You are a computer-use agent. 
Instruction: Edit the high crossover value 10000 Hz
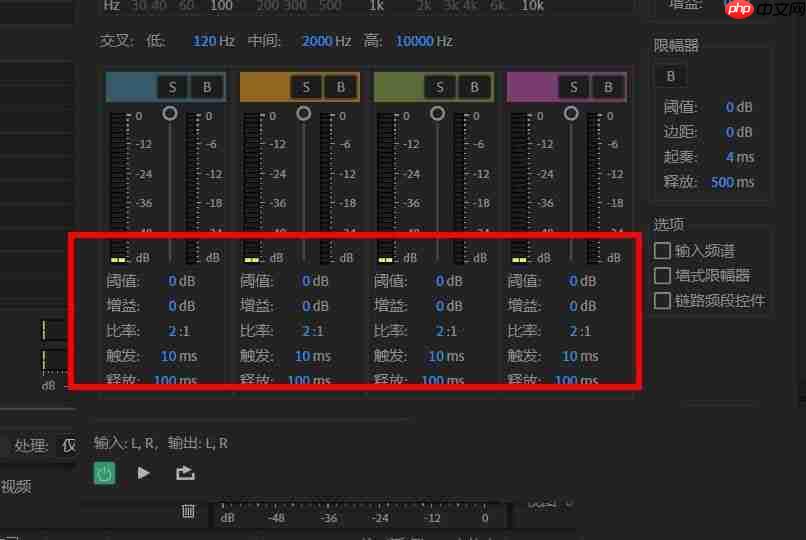424,41
